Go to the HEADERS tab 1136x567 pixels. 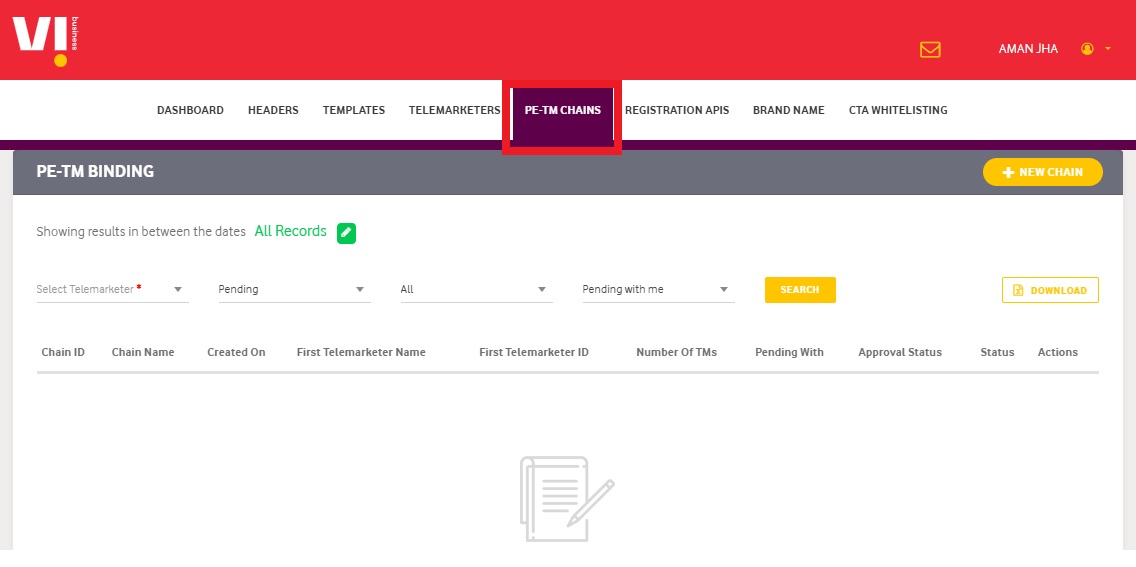(273, 111)
